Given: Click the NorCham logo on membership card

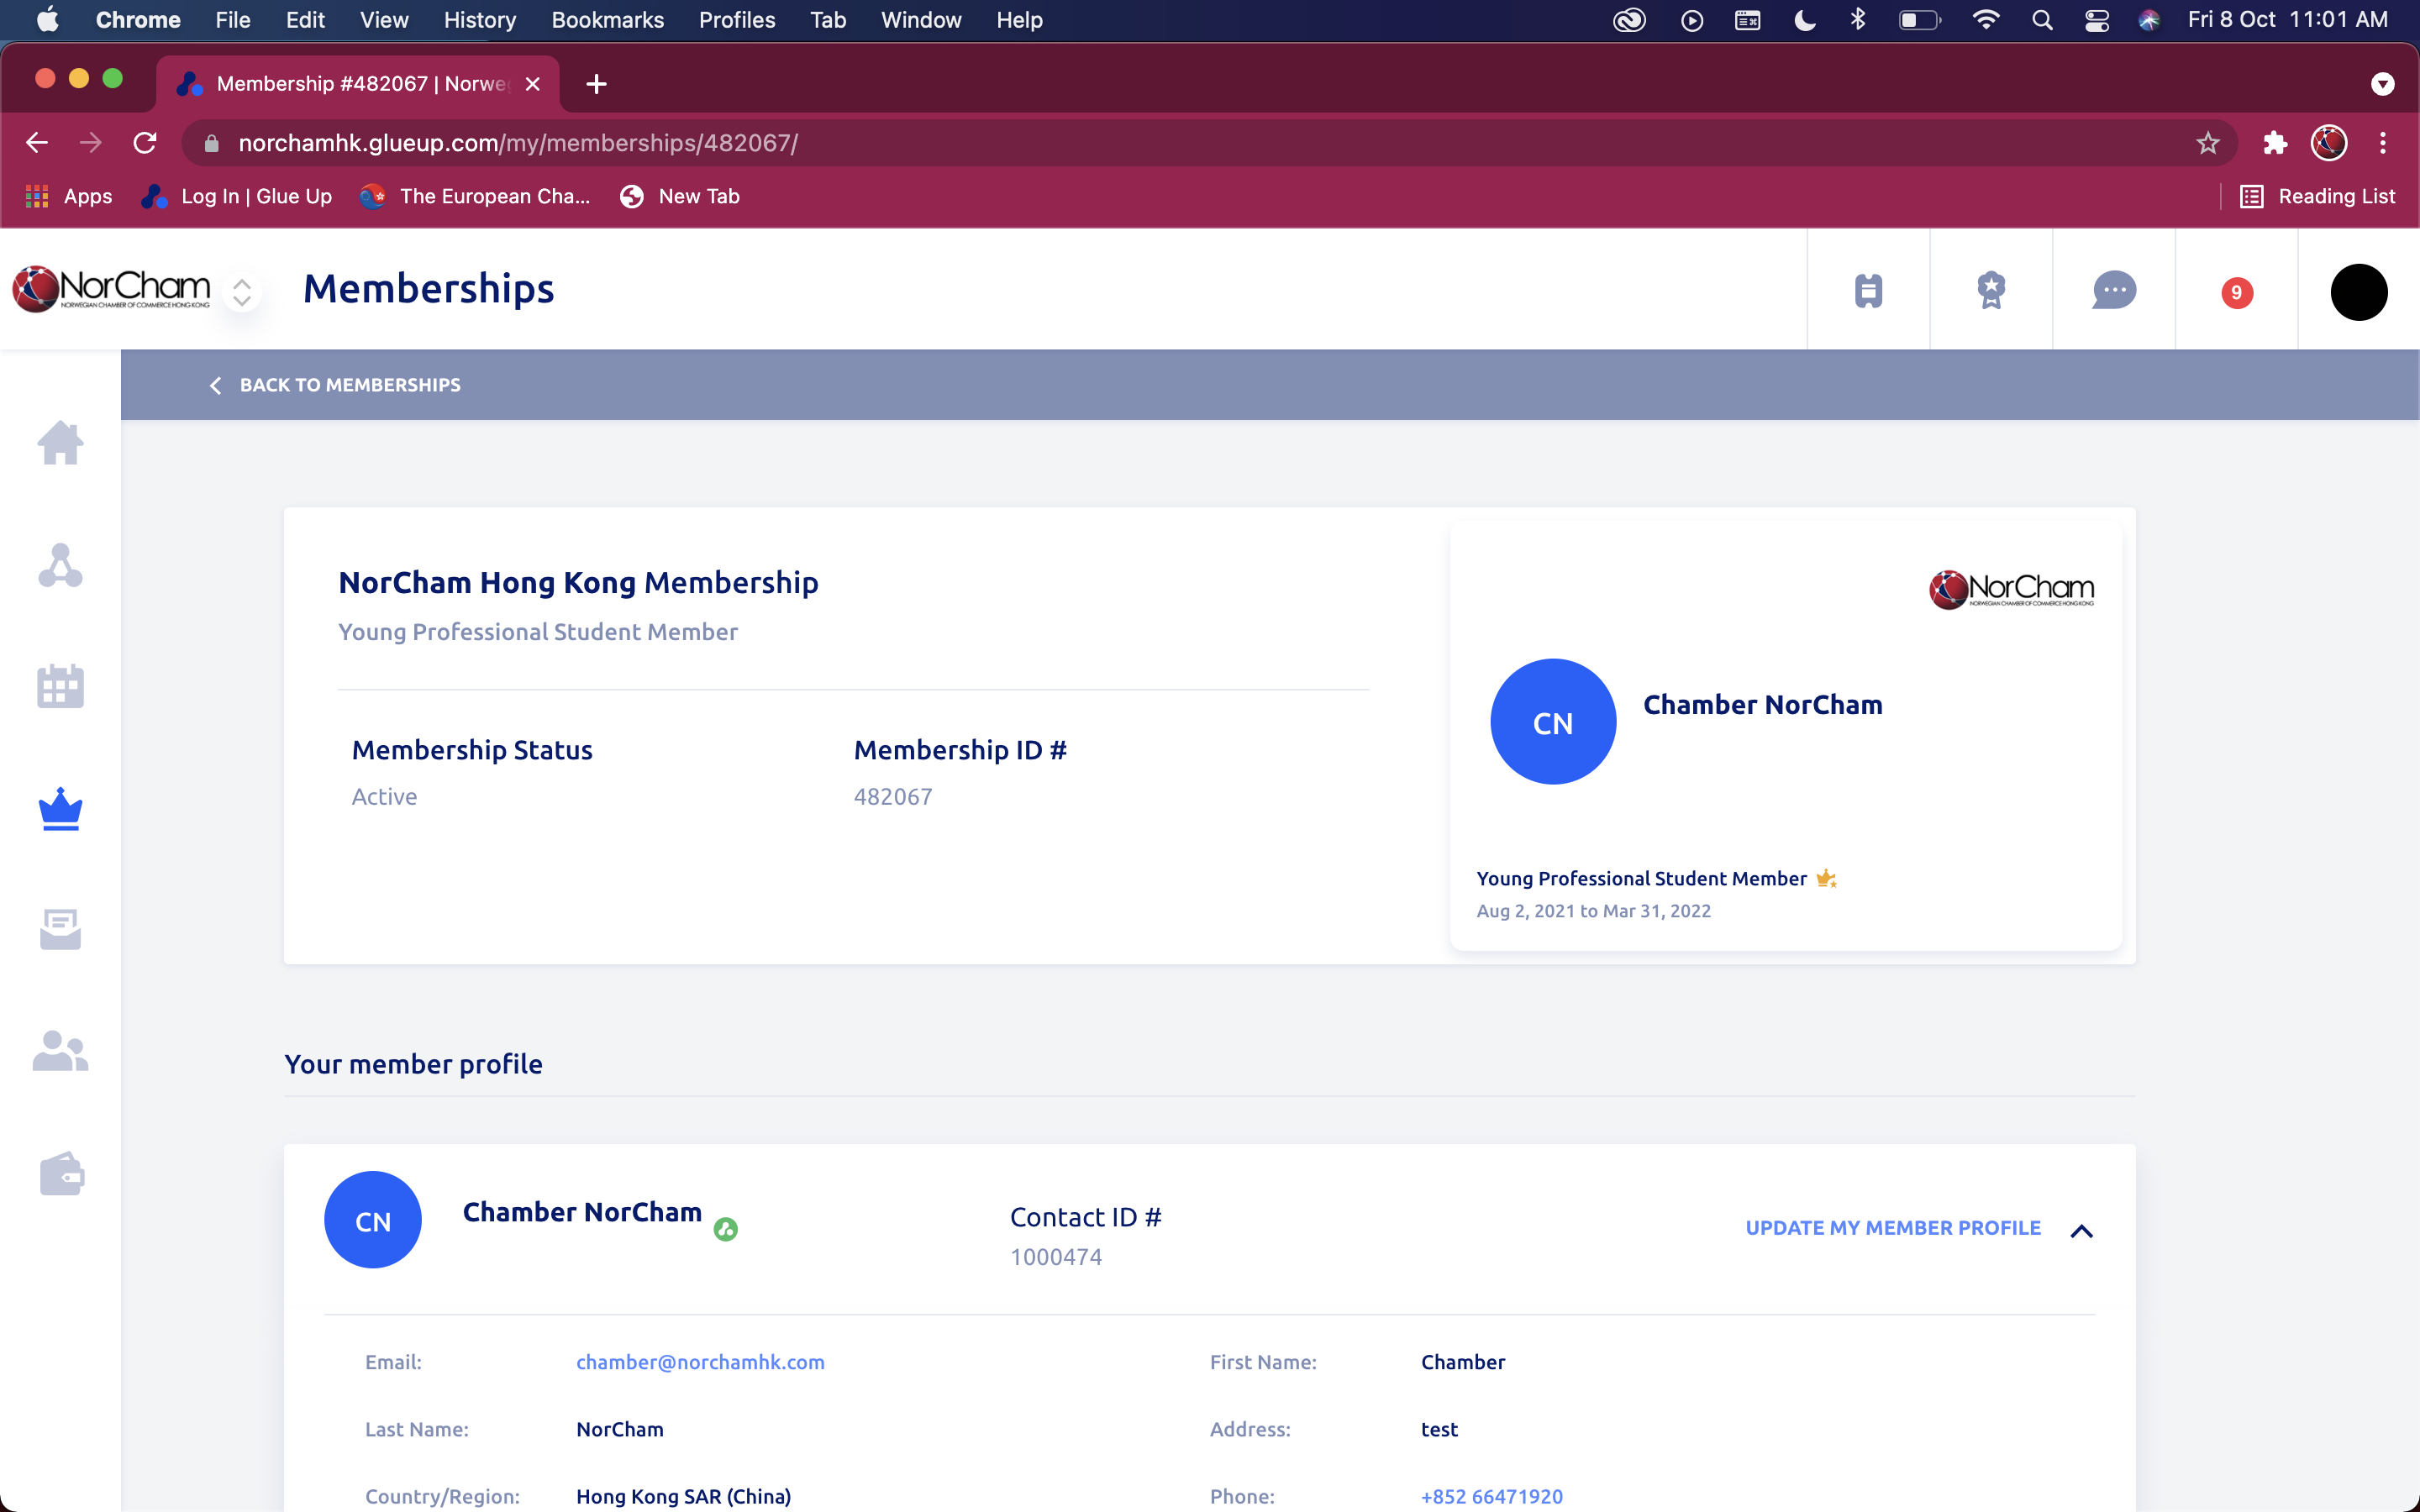Looking at the screenshot, I should click(2011, 589).
